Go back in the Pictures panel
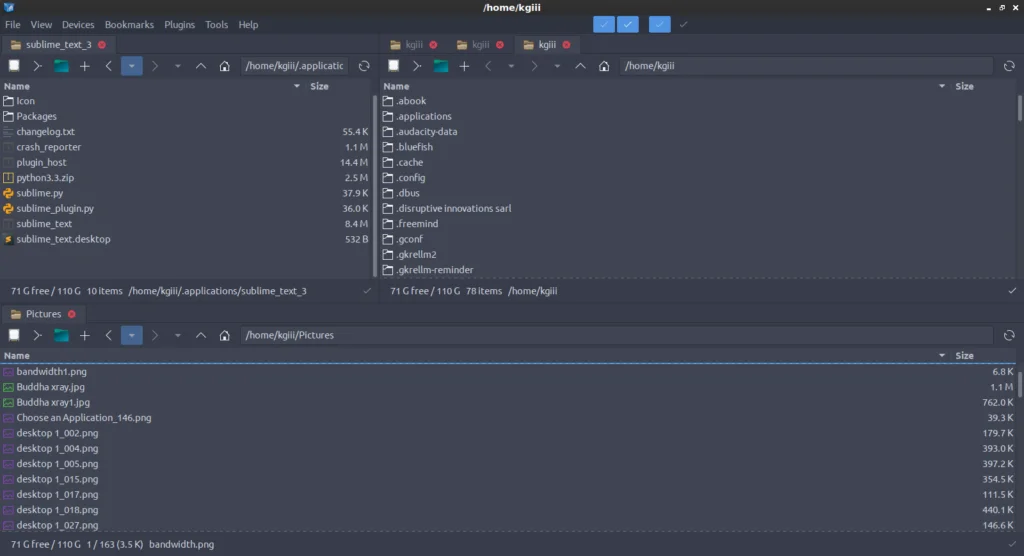Image resolution: width=1024 pixels, height=556 pixels. coord(108,335)
